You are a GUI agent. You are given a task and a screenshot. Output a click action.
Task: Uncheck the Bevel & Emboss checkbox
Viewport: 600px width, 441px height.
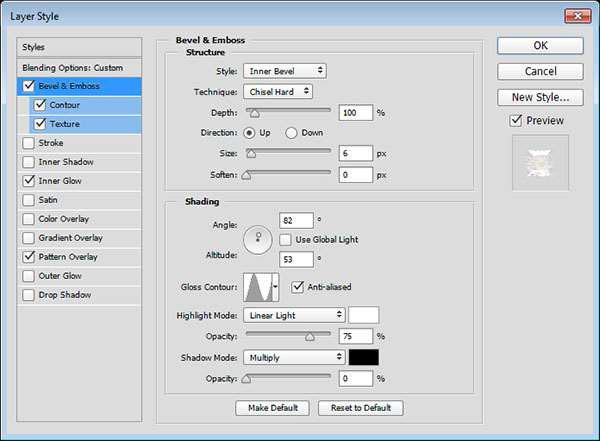[27, 86]
